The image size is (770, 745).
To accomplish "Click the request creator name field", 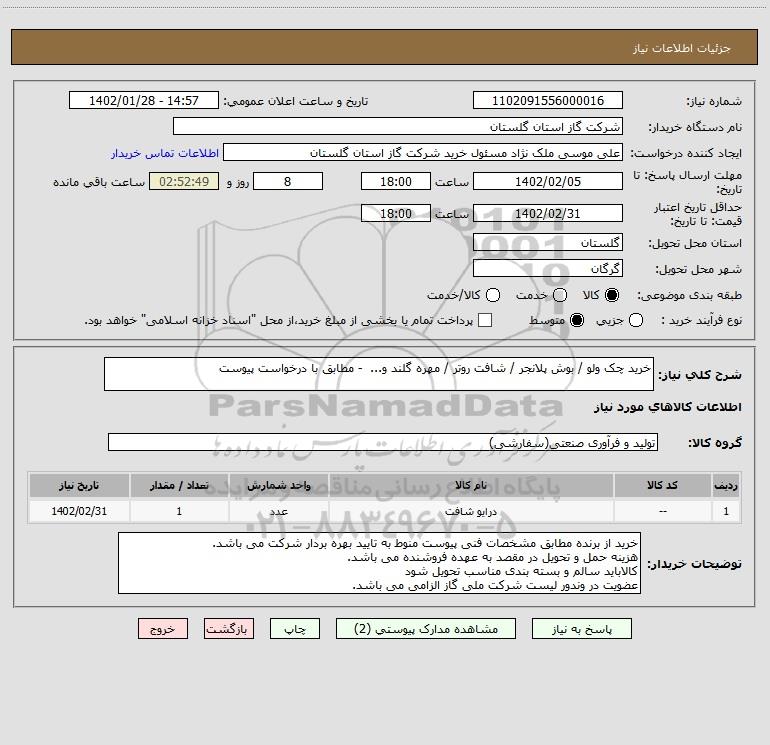I will coord(423,152).
